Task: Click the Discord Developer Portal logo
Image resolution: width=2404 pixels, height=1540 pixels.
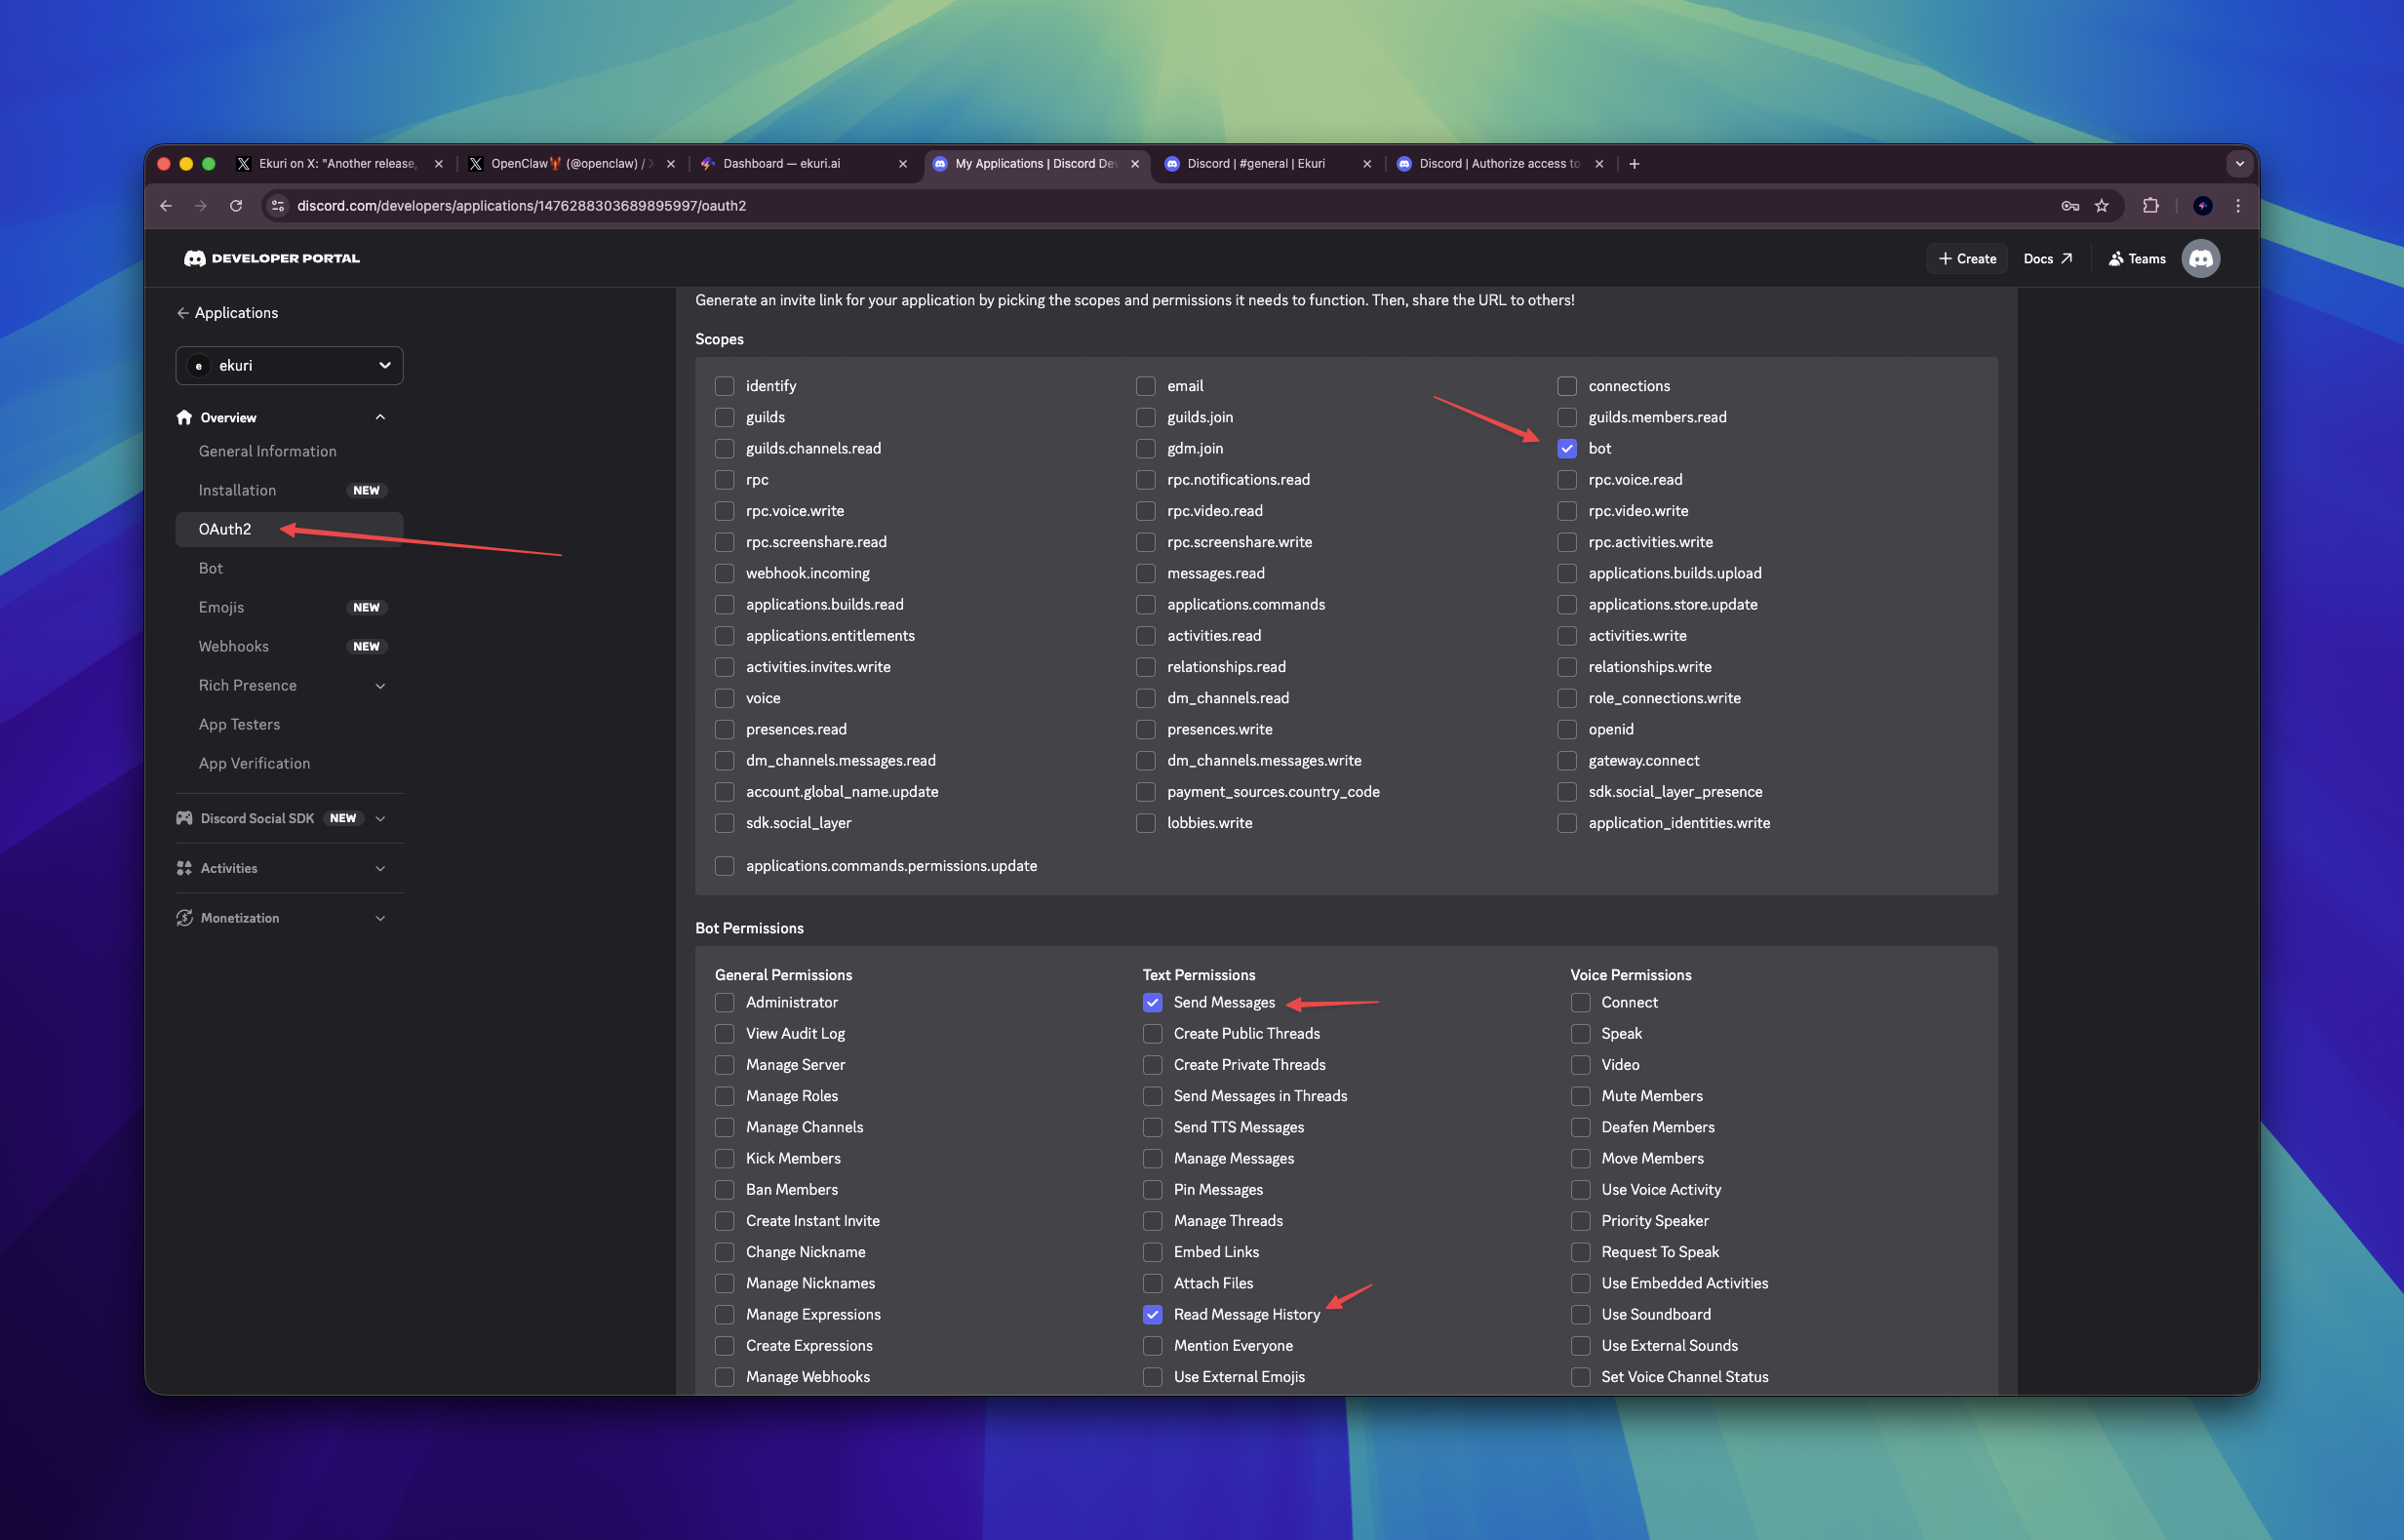Action: 271,258
